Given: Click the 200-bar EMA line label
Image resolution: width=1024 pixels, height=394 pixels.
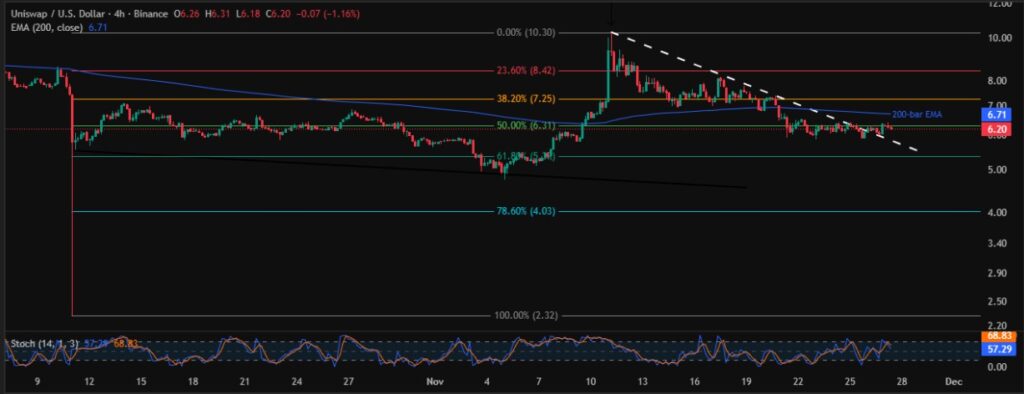Looking at the screenshot, I should [916, 114].
